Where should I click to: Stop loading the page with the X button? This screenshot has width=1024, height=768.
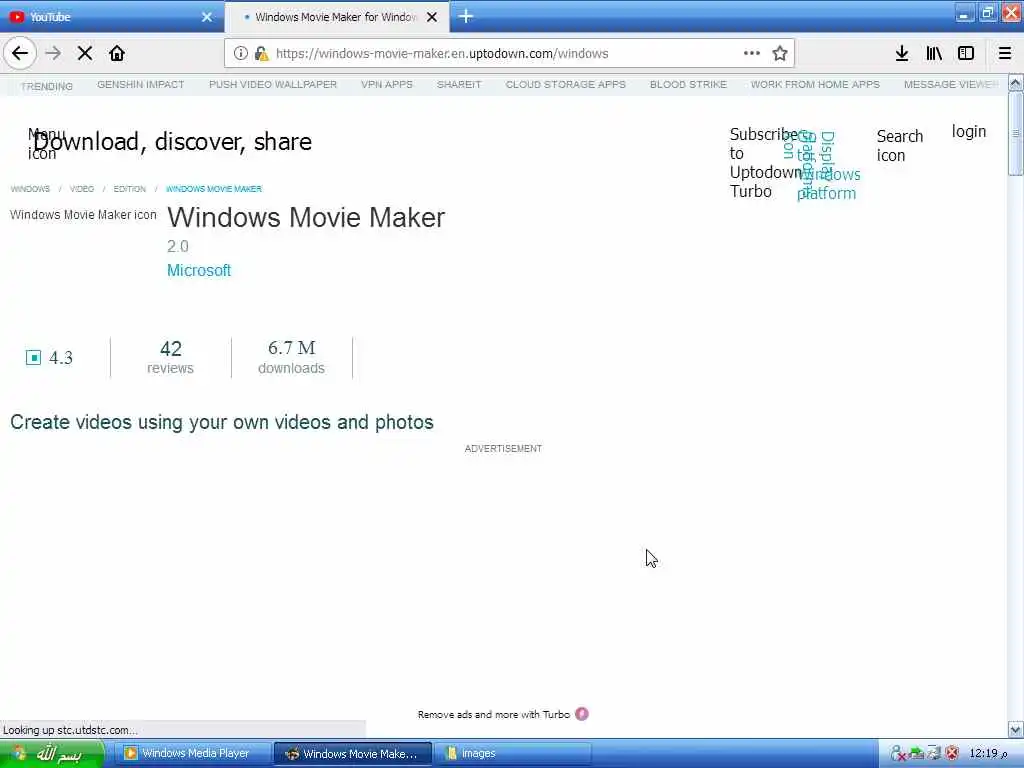(x=85, y=54)
